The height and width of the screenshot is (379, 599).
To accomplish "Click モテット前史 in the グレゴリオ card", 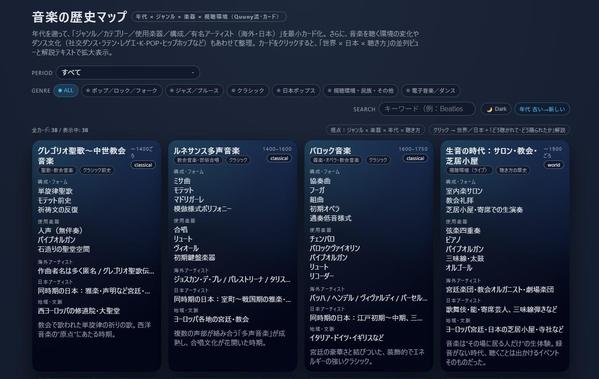I will coord(54,200).
